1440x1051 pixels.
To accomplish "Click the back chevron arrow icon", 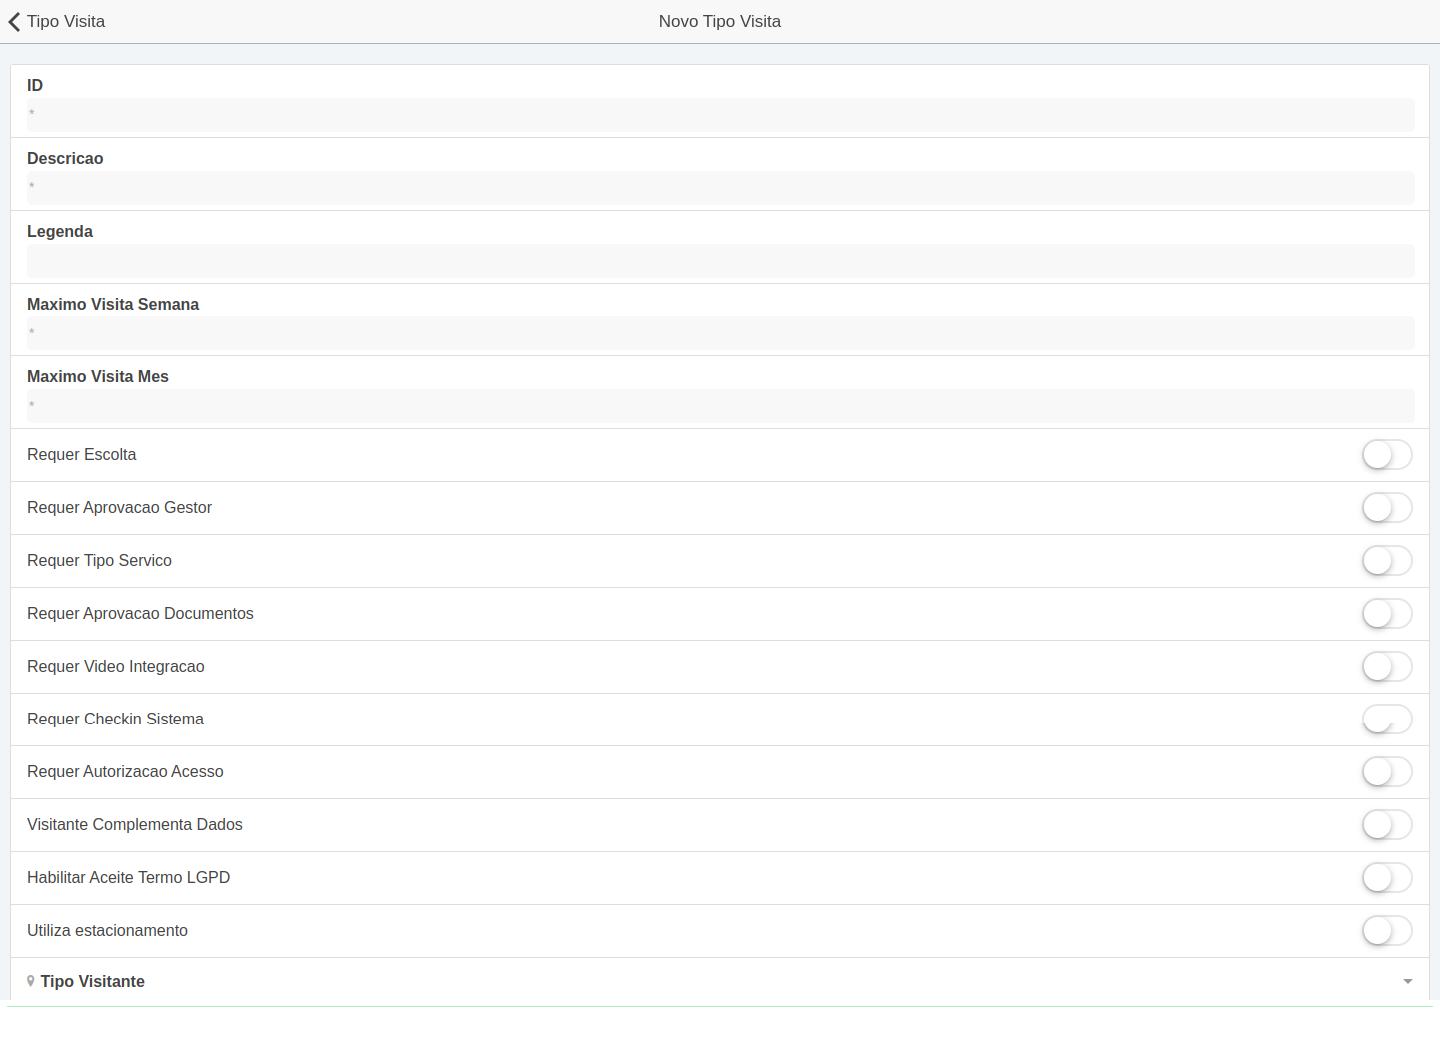I will pos(14,22).
